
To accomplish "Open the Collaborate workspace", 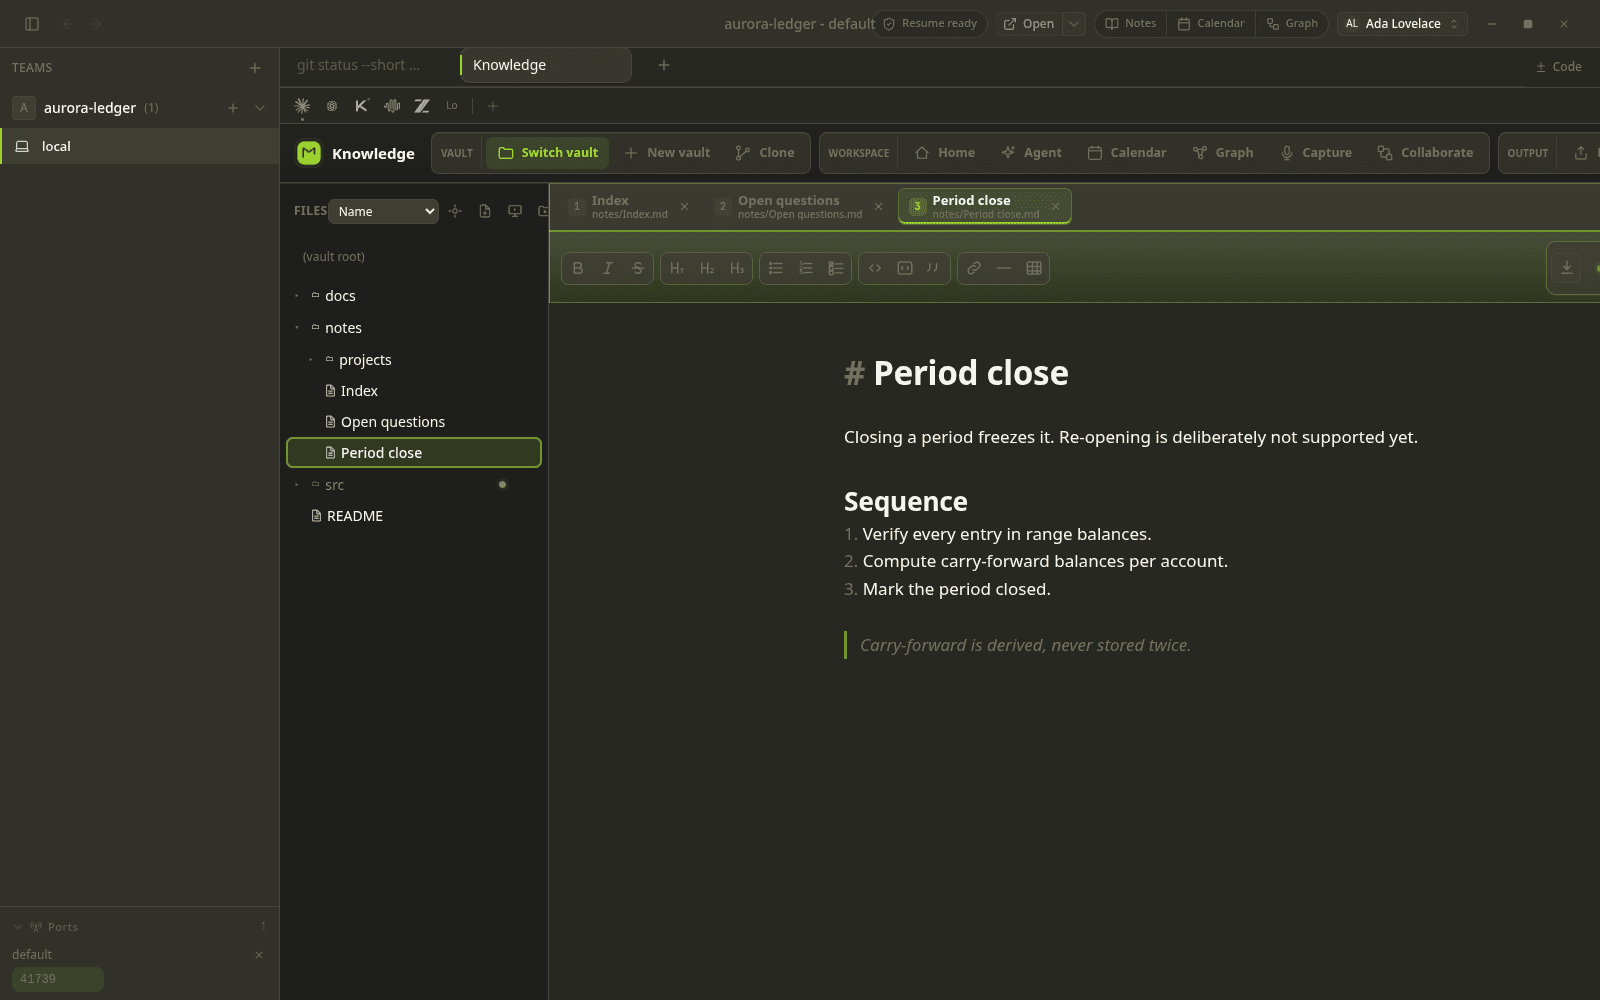I will [1425, 153].
